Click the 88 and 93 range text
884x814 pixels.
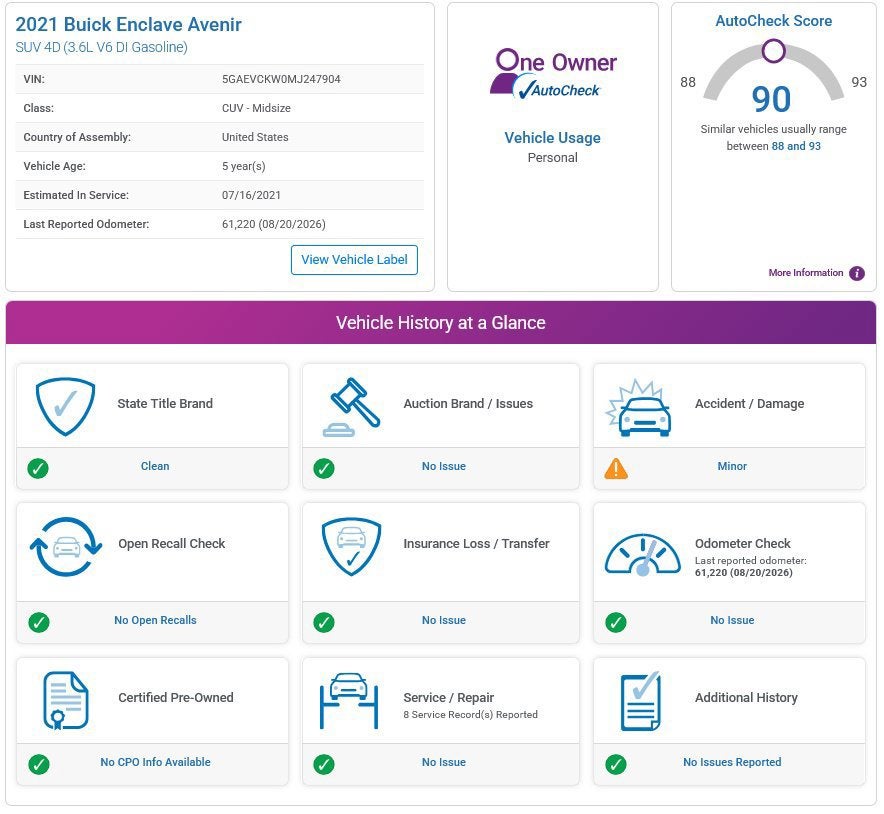(796, 147)
